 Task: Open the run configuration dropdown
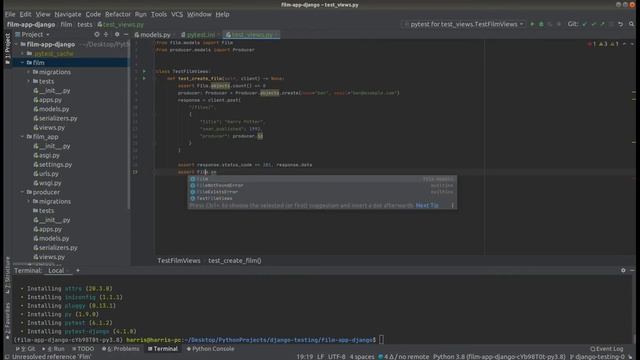(x=464, y=24)
